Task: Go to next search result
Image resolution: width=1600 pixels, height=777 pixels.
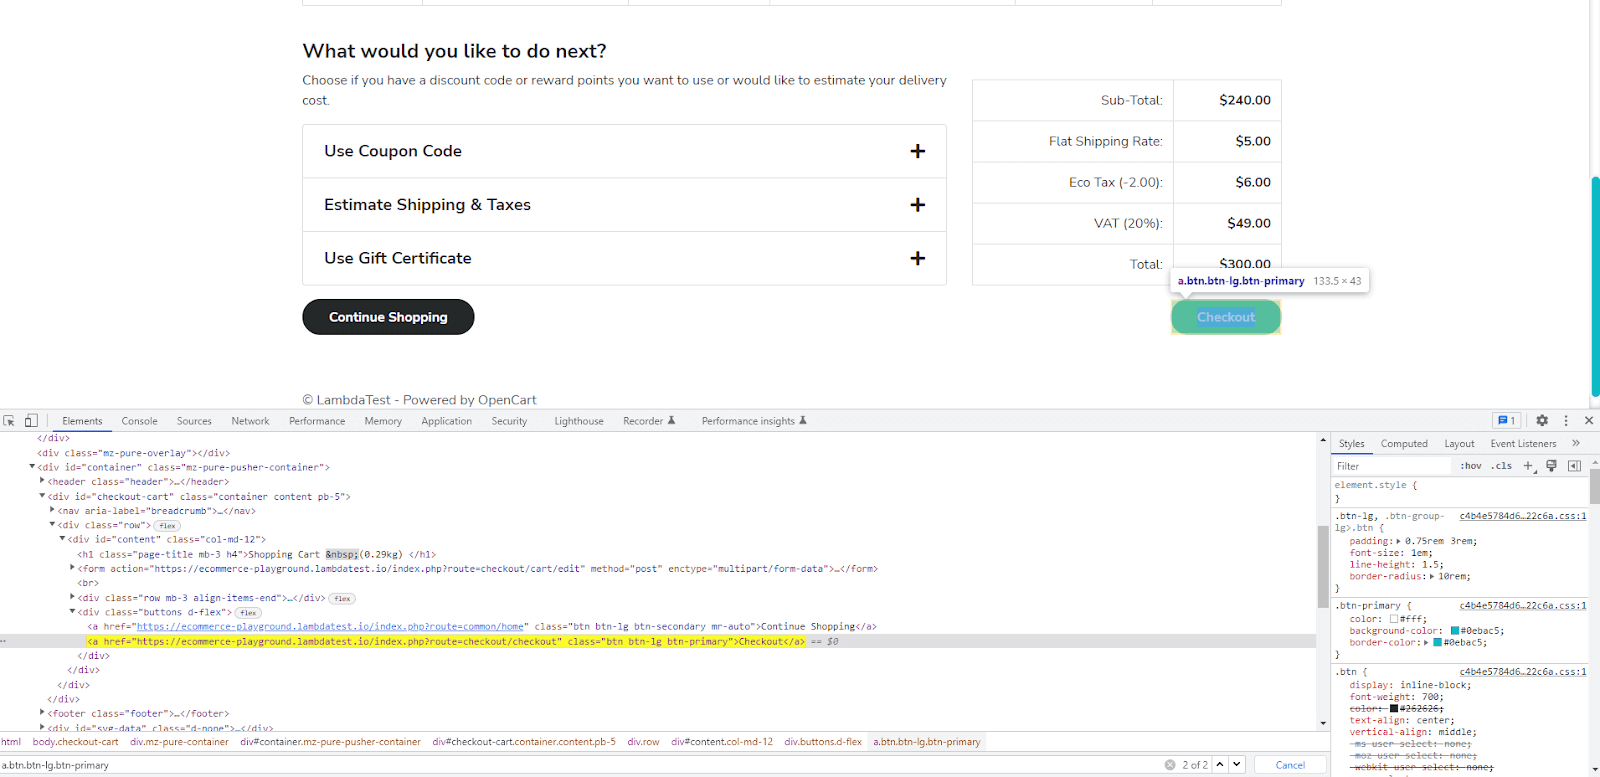Action: coord(1237,765)
